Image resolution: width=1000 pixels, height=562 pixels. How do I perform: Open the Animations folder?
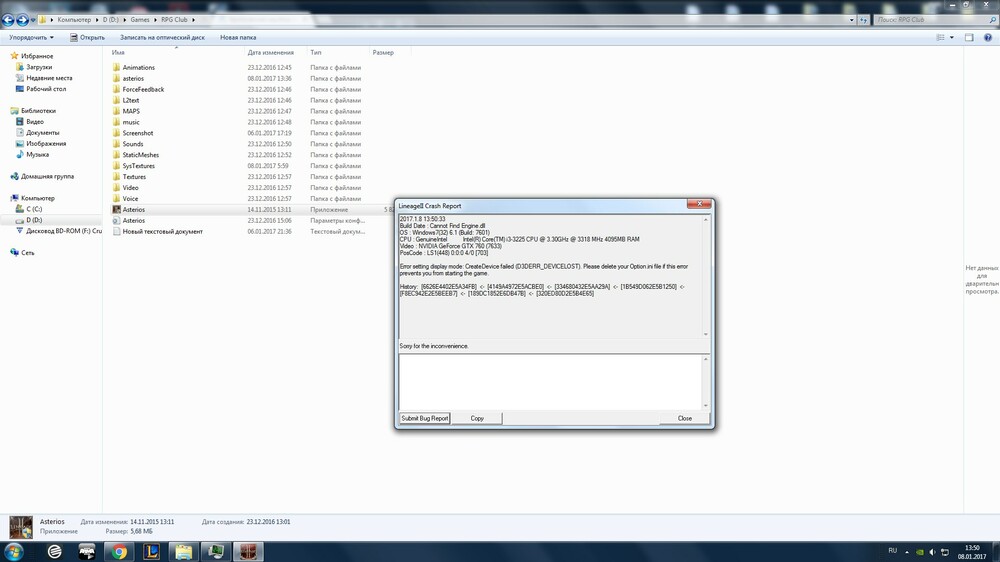point(138,68)
